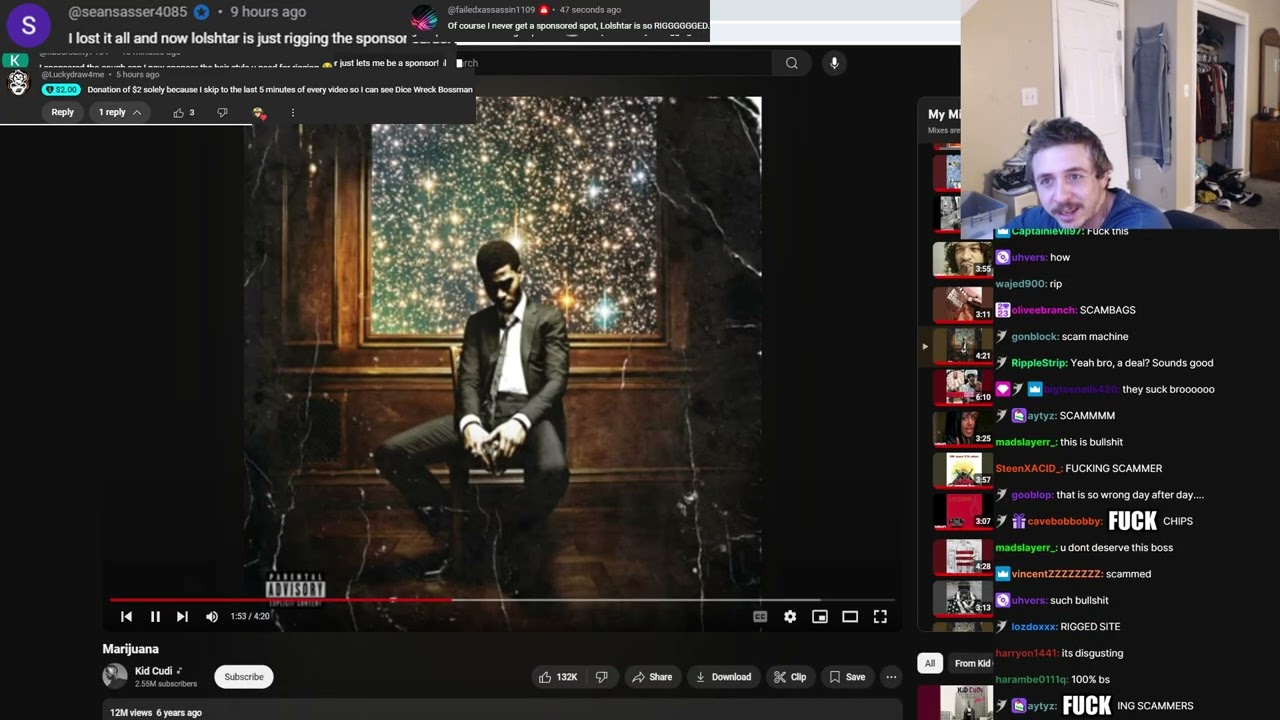
Task: Like the video with 132K likes
Action: (x=558, y=677)
